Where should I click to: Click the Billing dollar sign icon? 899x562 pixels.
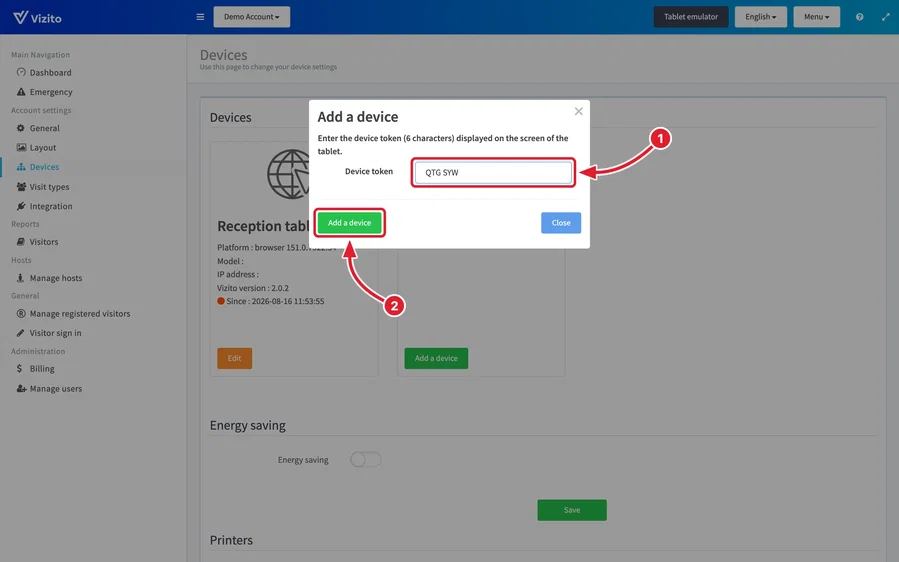19,368
